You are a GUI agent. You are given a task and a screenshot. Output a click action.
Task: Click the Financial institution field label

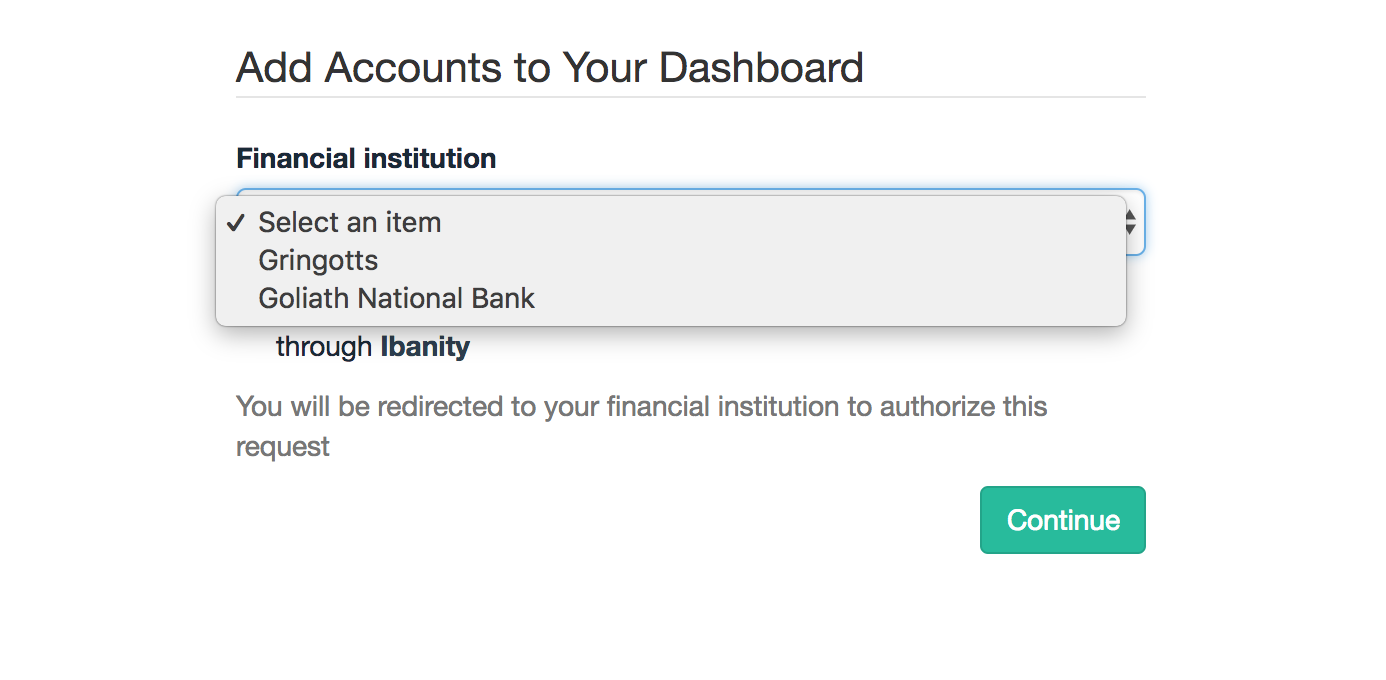(366, 158)
